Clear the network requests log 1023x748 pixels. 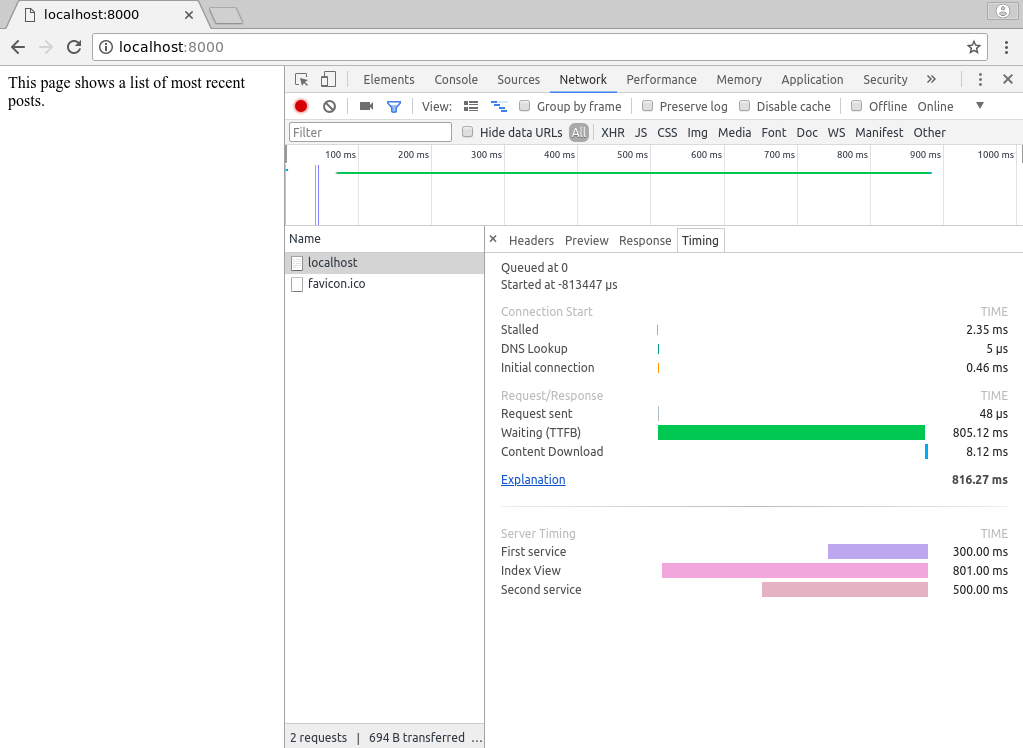pos(328,105)
